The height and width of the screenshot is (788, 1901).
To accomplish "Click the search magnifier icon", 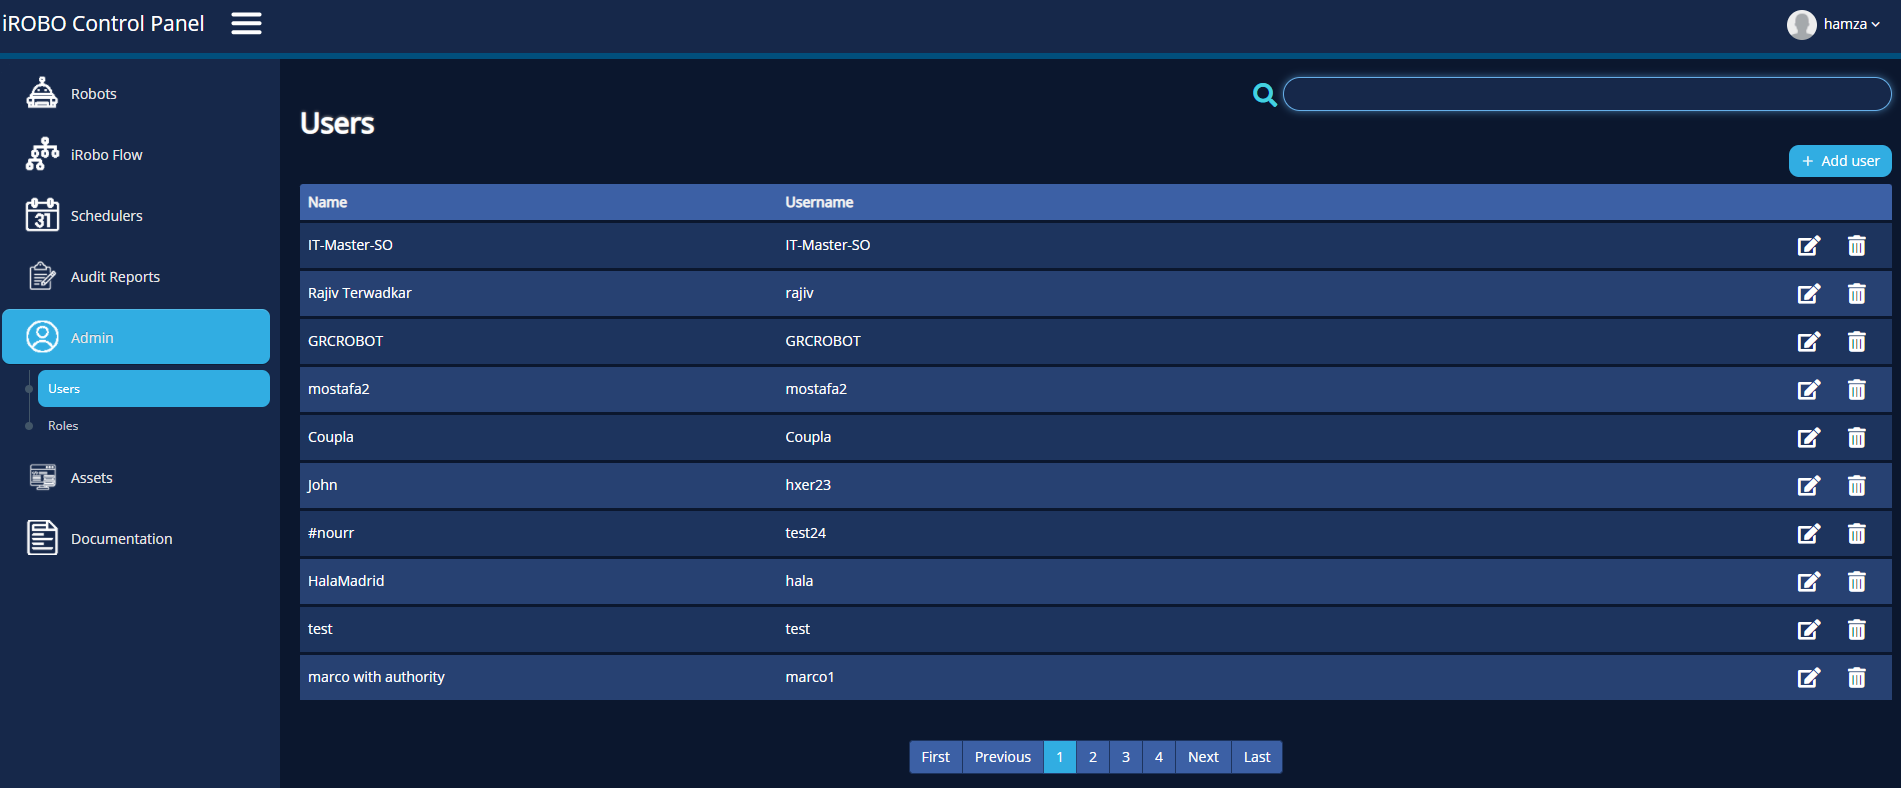I will pos(1264,95).
